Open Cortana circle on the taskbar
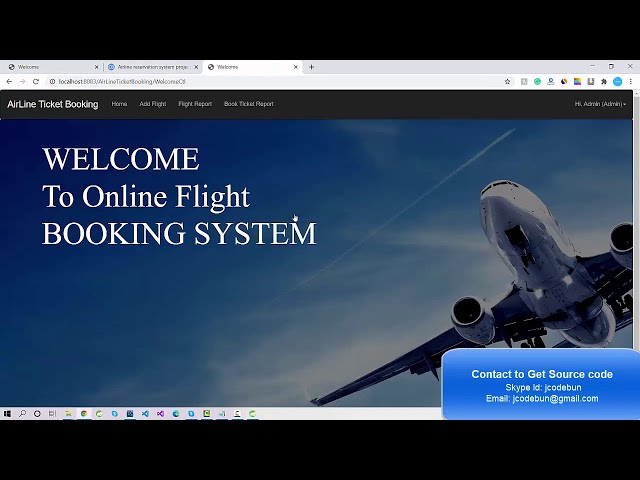The height and width of the screenshot is (480, 640). [37, 413]
